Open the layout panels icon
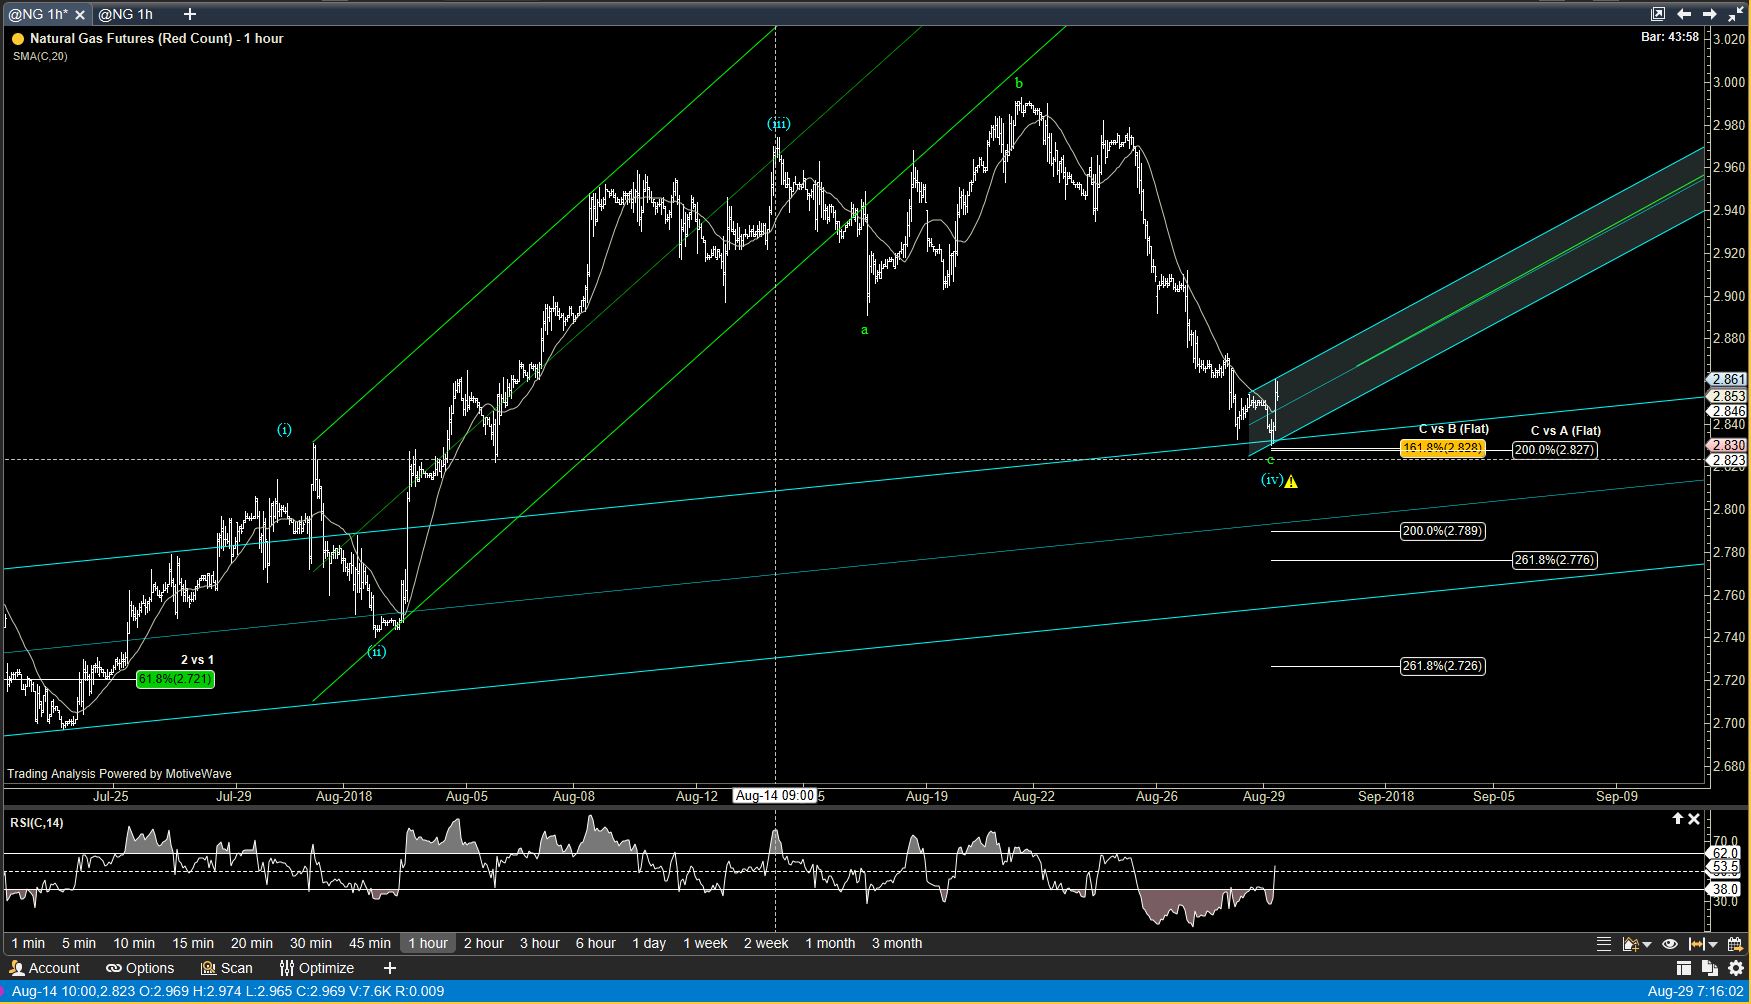1751x1004 pixels. pos(1684,968)
